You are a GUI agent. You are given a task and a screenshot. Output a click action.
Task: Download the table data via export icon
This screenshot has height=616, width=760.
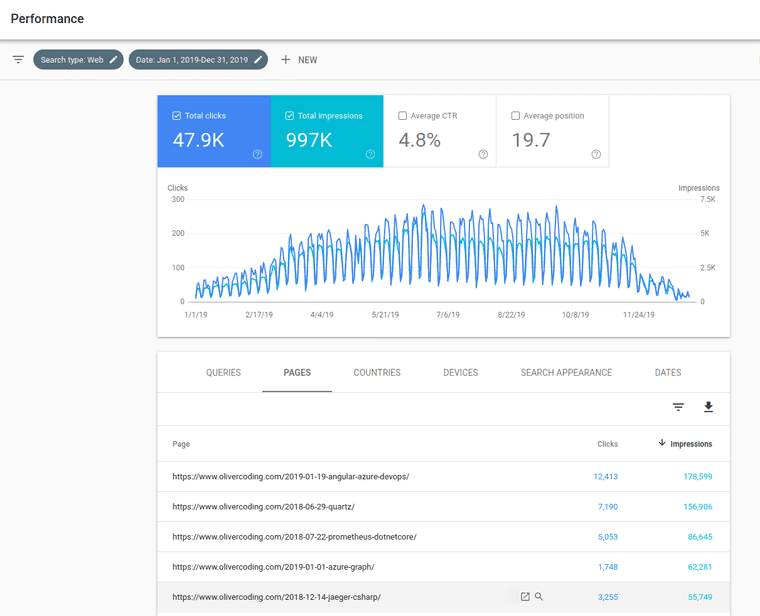(709, 407)
